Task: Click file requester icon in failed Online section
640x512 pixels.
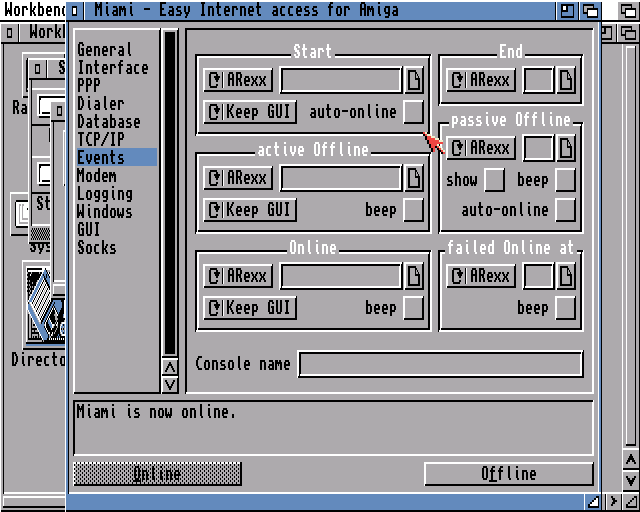Action: tap(566, 276)
